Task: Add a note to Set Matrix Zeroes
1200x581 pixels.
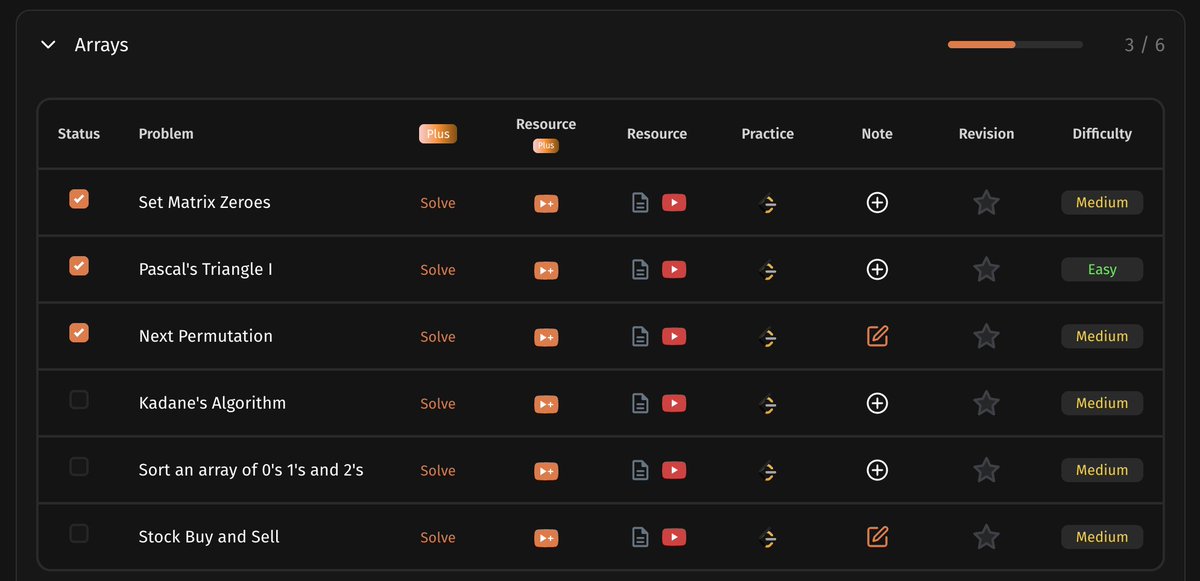Action: [x=877, y=203]
